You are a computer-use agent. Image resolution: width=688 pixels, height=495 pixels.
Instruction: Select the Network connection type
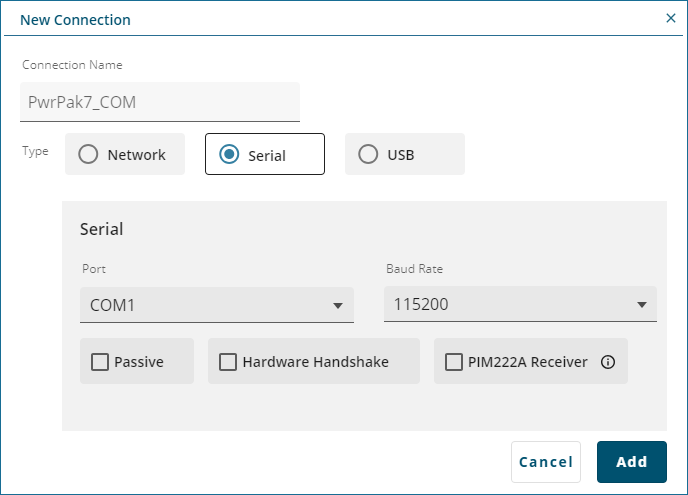(x=89, y=155)
